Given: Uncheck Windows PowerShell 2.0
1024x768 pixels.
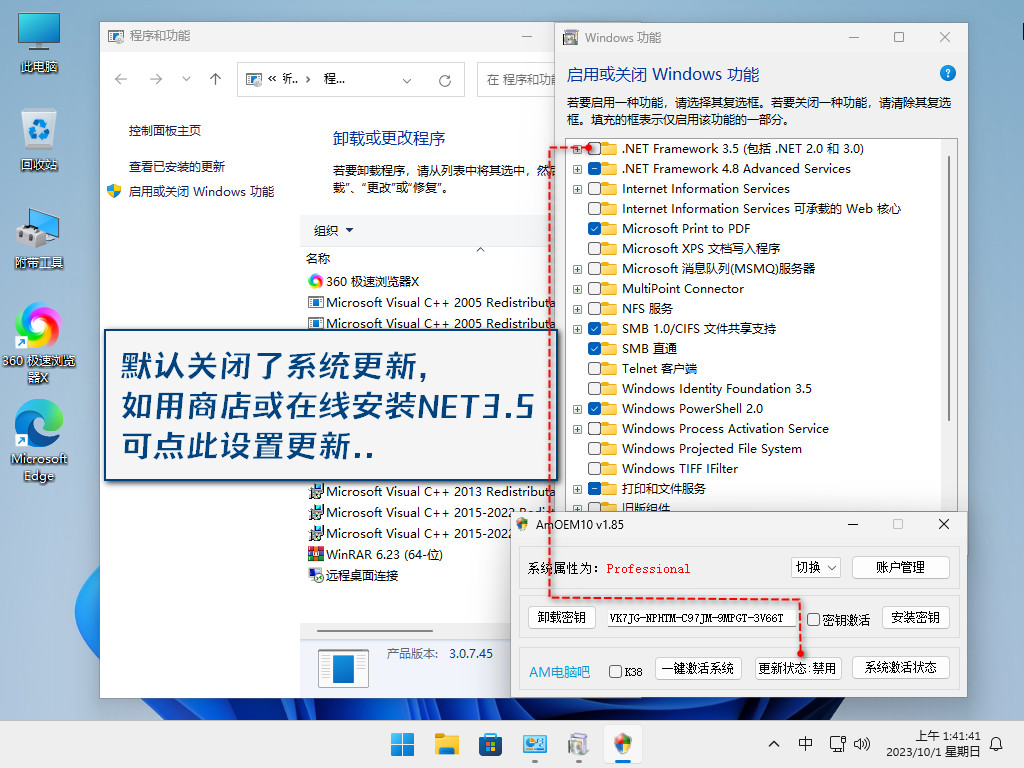Looking at the screenshot, I should coord(594,409).
